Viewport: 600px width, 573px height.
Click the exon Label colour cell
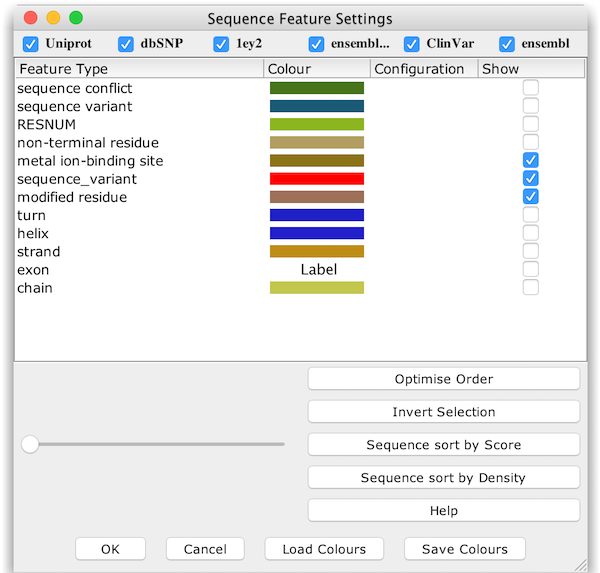318,269
